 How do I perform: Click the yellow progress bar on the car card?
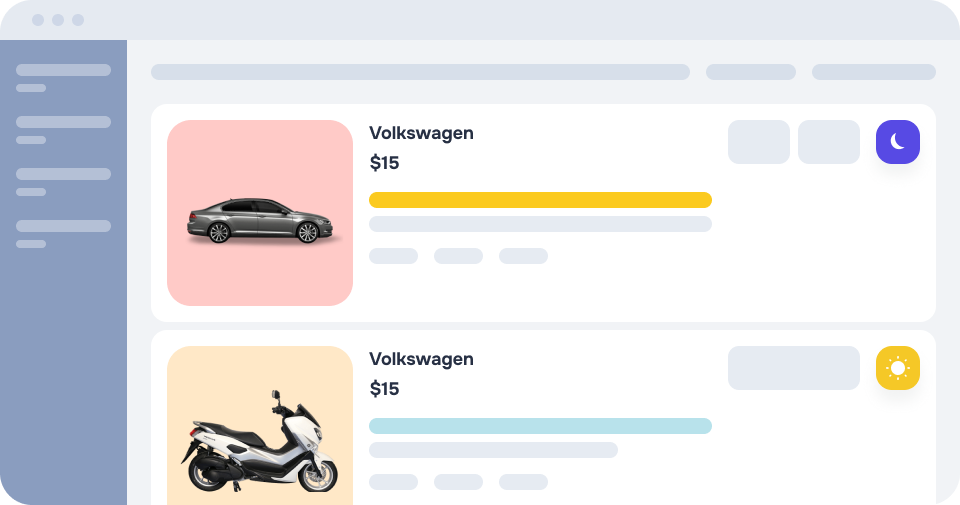click(540, 200)
